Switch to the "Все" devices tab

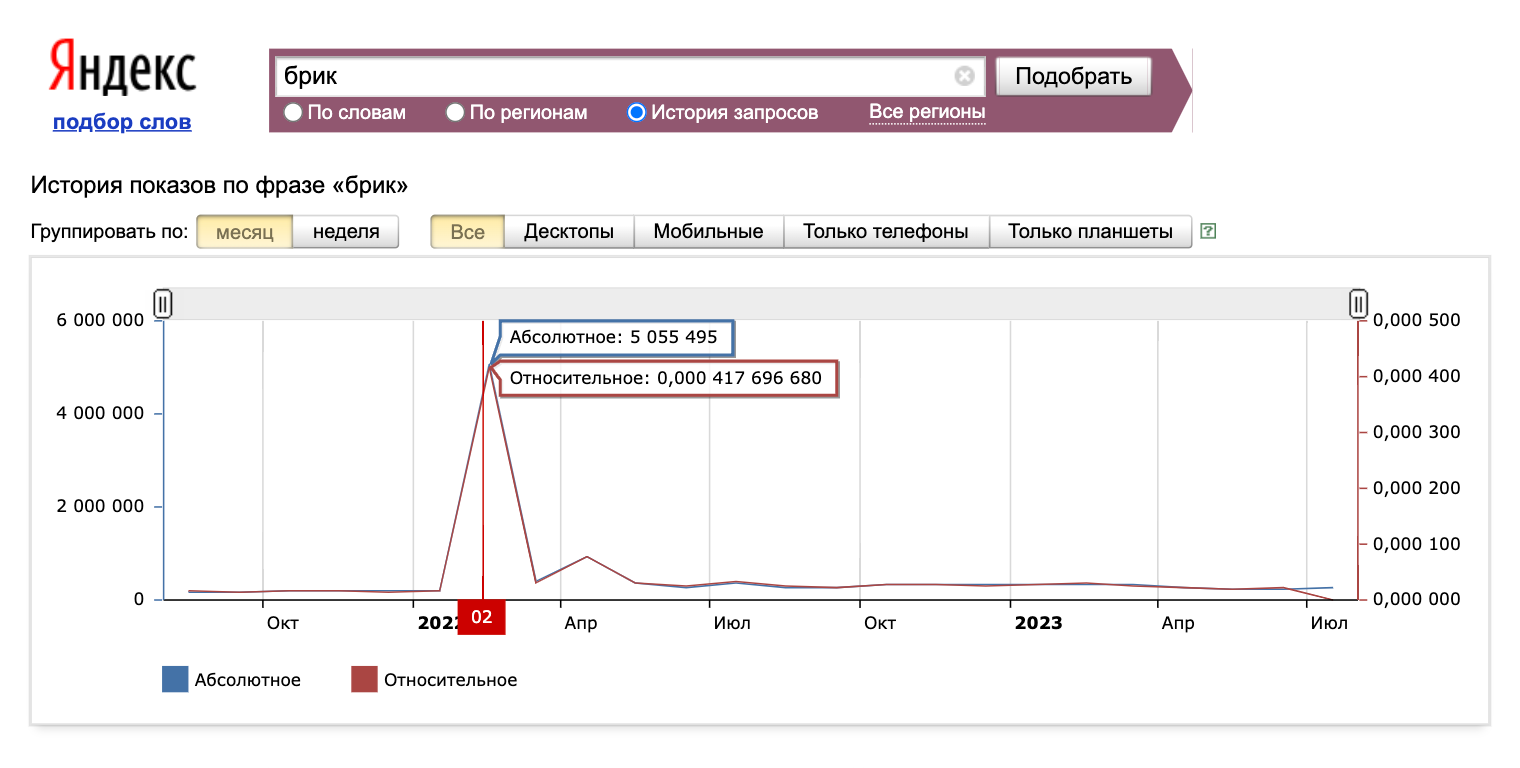click(x=467, y=232)
